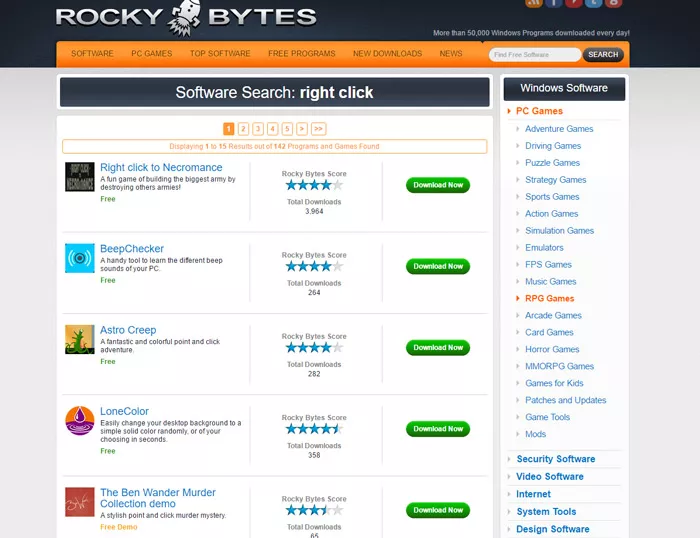700x538 pixels.
Task: Open Patches and Updates category
Action: (x=566, y=400)
